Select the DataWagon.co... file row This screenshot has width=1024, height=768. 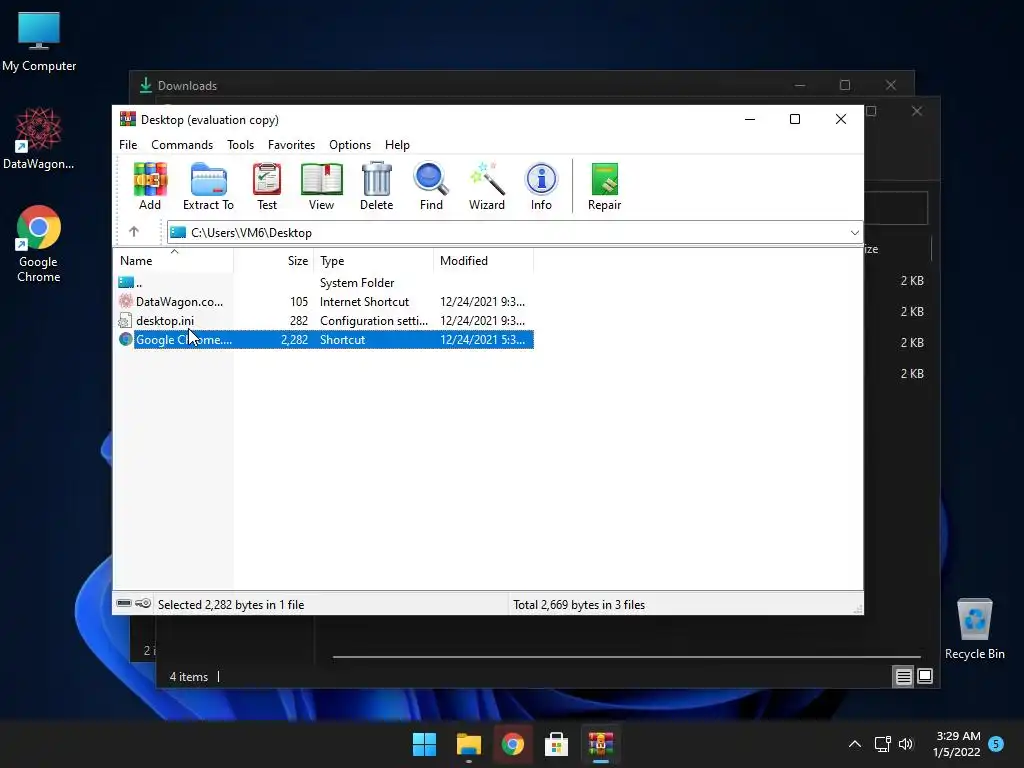pyautogui.click(x=325, y=302)
